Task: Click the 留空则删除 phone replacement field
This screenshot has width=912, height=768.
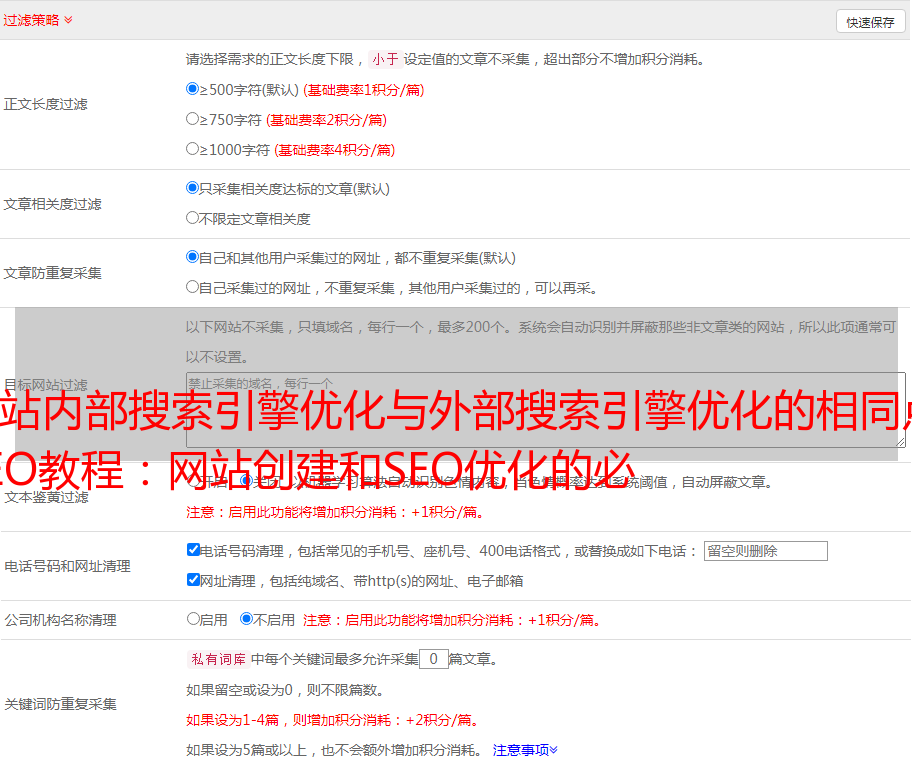Action: tap(765, 551)
